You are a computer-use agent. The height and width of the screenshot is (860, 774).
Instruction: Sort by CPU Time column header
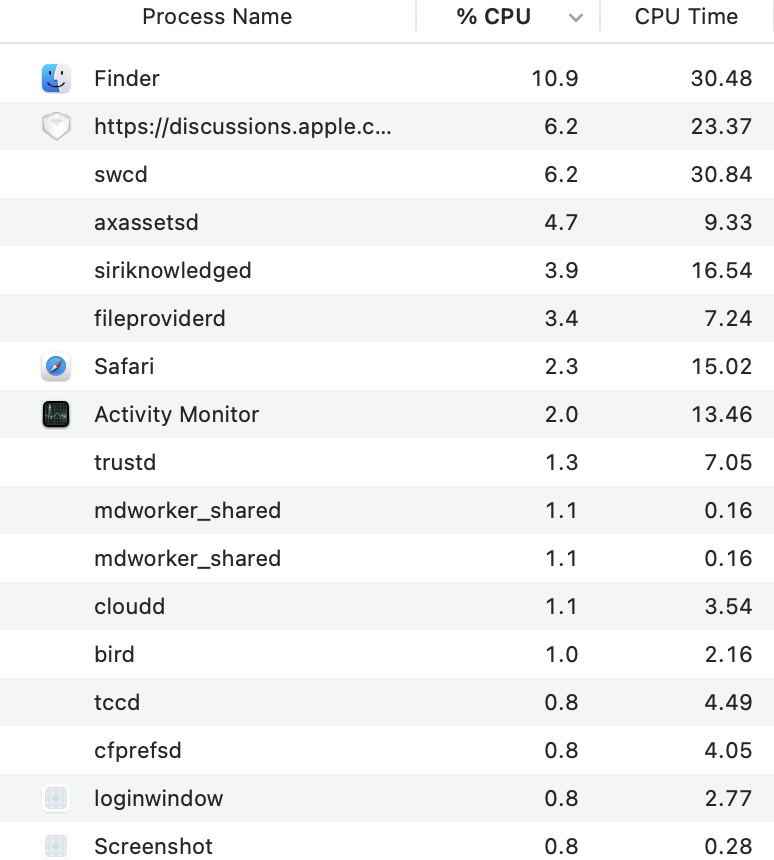coord(686,17)
